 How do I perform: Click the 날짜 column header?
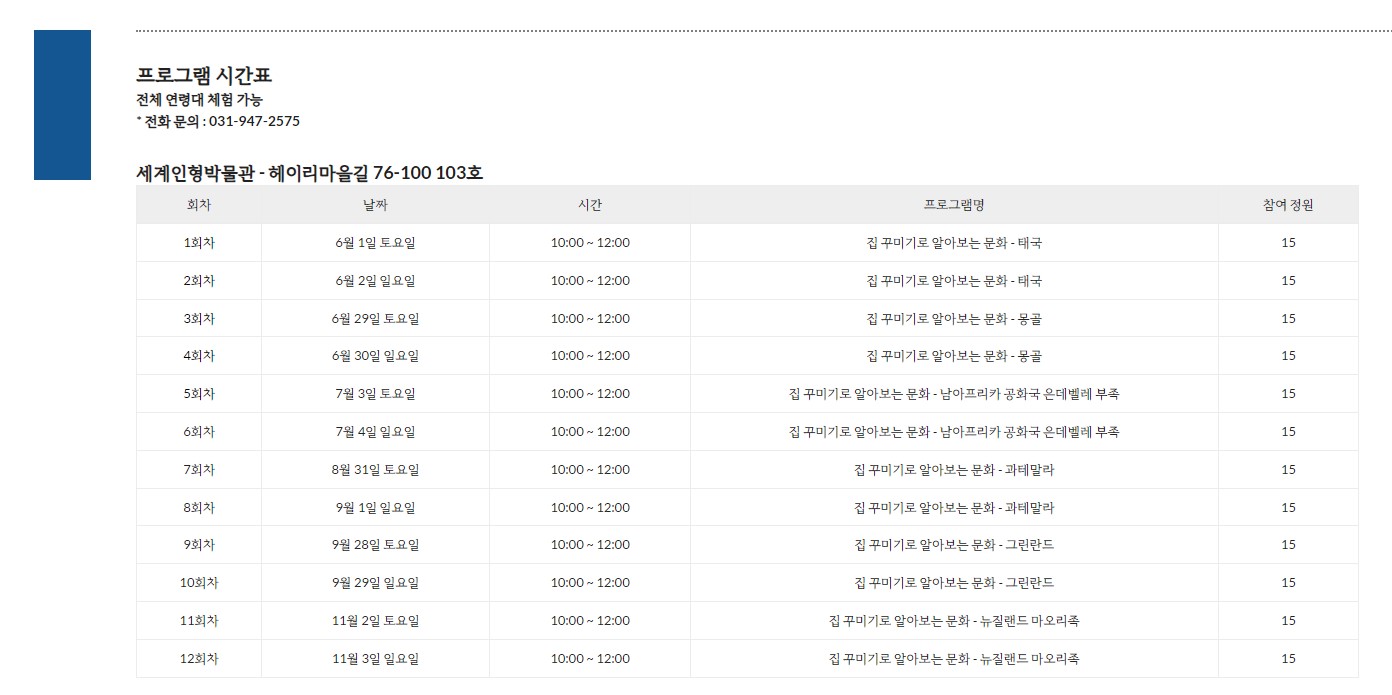click(375, 205)
